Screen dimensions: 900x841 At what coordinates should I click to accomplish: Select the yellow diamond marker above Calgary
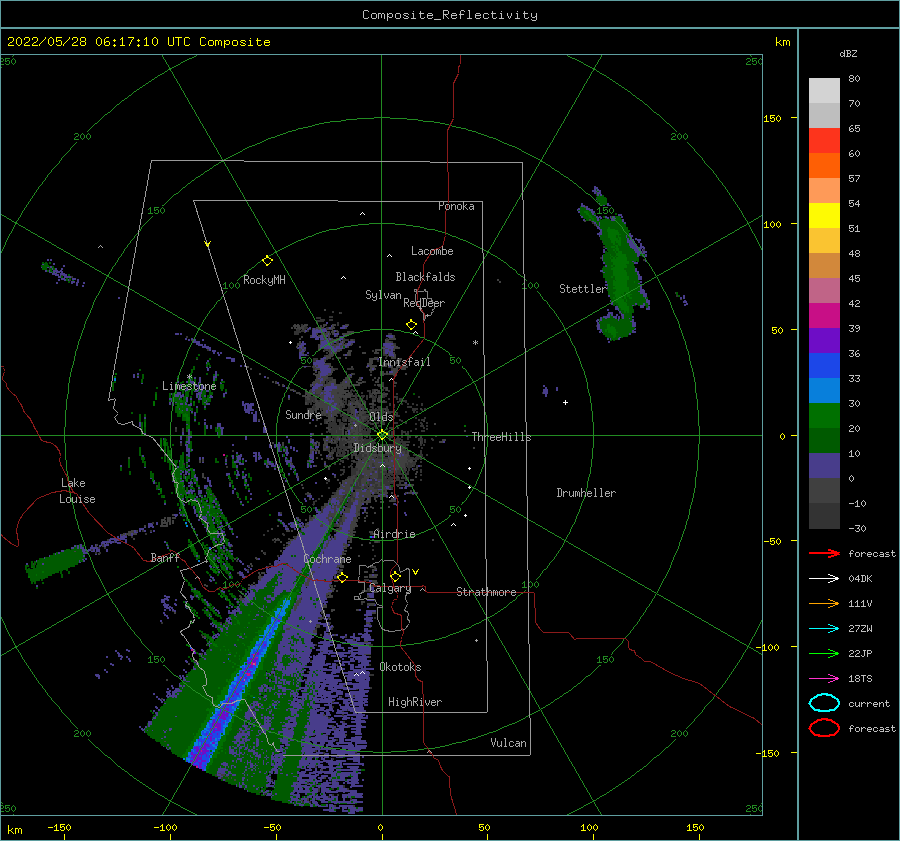tap(395, 576)
